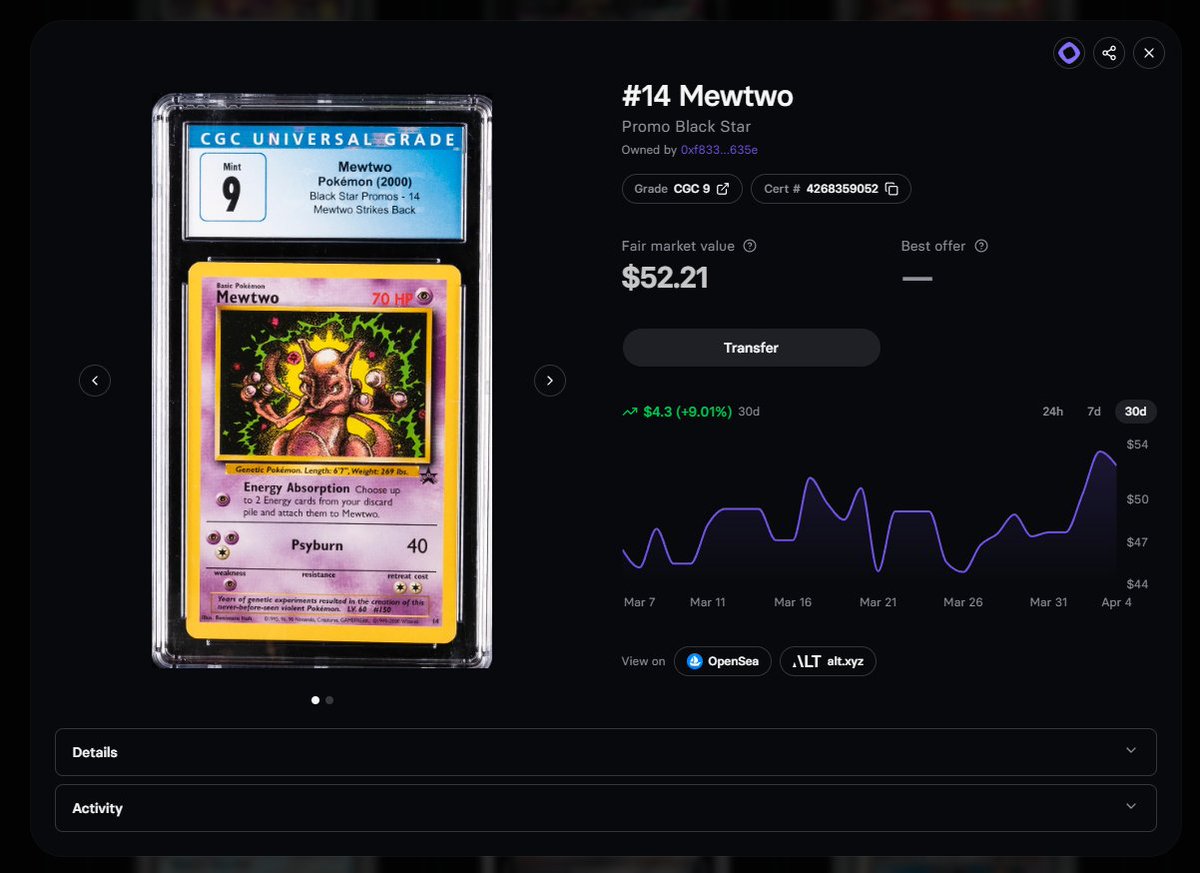Click the green $4.3 (+9.01%) change
The image size is (1200, 873).
point(688,411)
